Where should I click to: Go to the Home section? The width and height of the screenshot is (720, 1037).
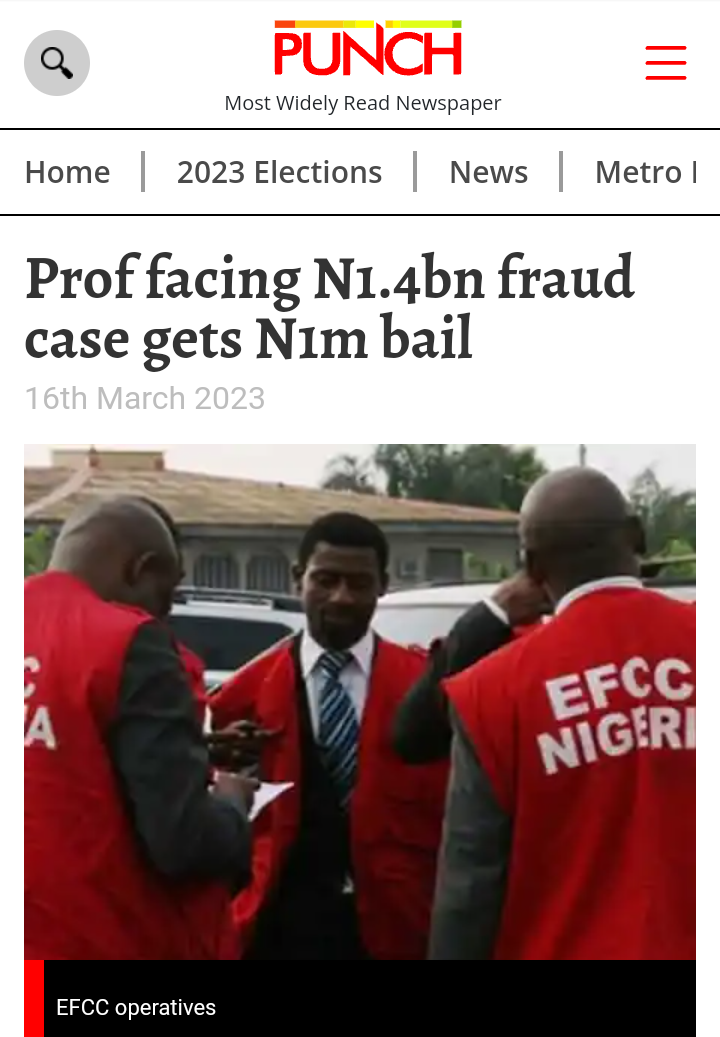(x=67, y=173)
